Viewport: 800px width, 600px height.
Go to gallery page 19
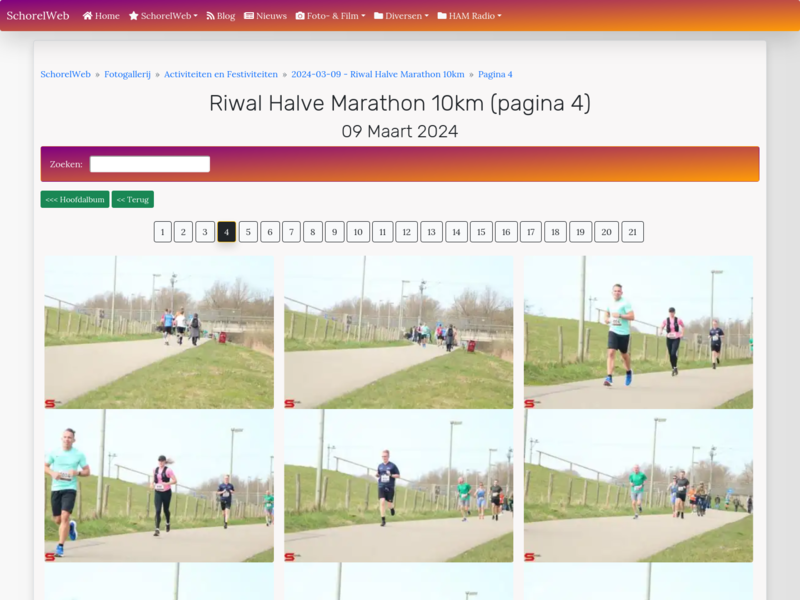(x=581, y=232)
